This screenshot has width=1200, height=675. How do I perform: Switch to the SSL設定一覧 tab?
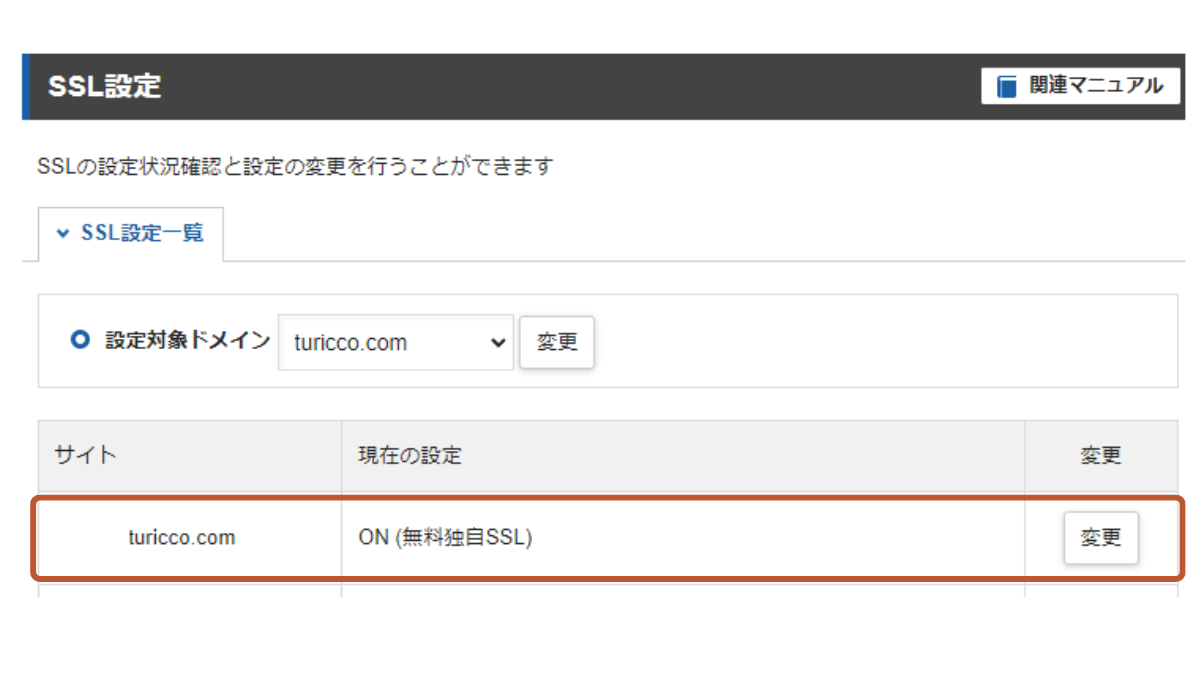[130, 233]
